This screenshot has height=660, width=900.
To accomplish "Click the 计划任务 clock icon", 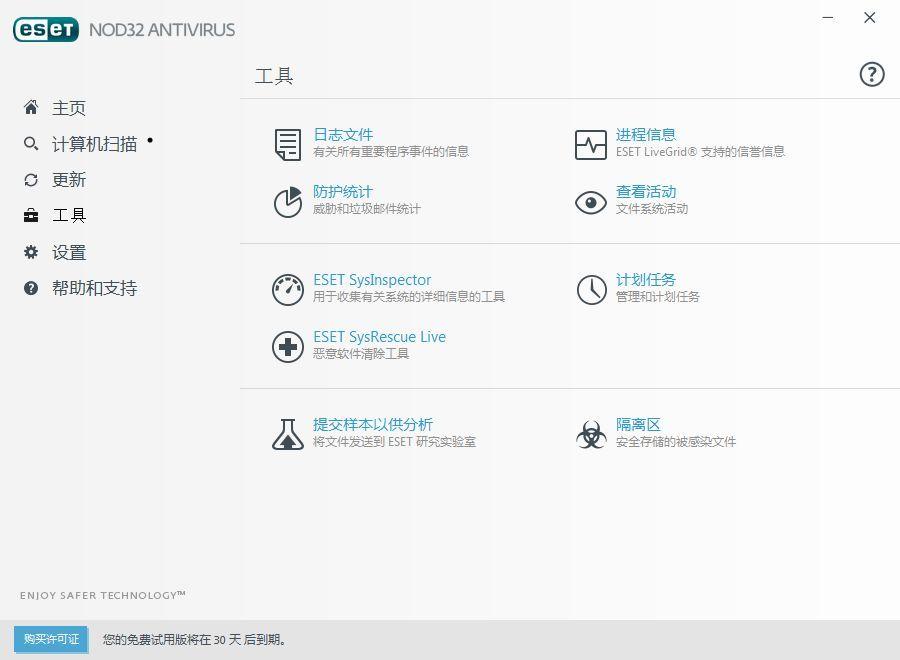I will pos(591,289).
